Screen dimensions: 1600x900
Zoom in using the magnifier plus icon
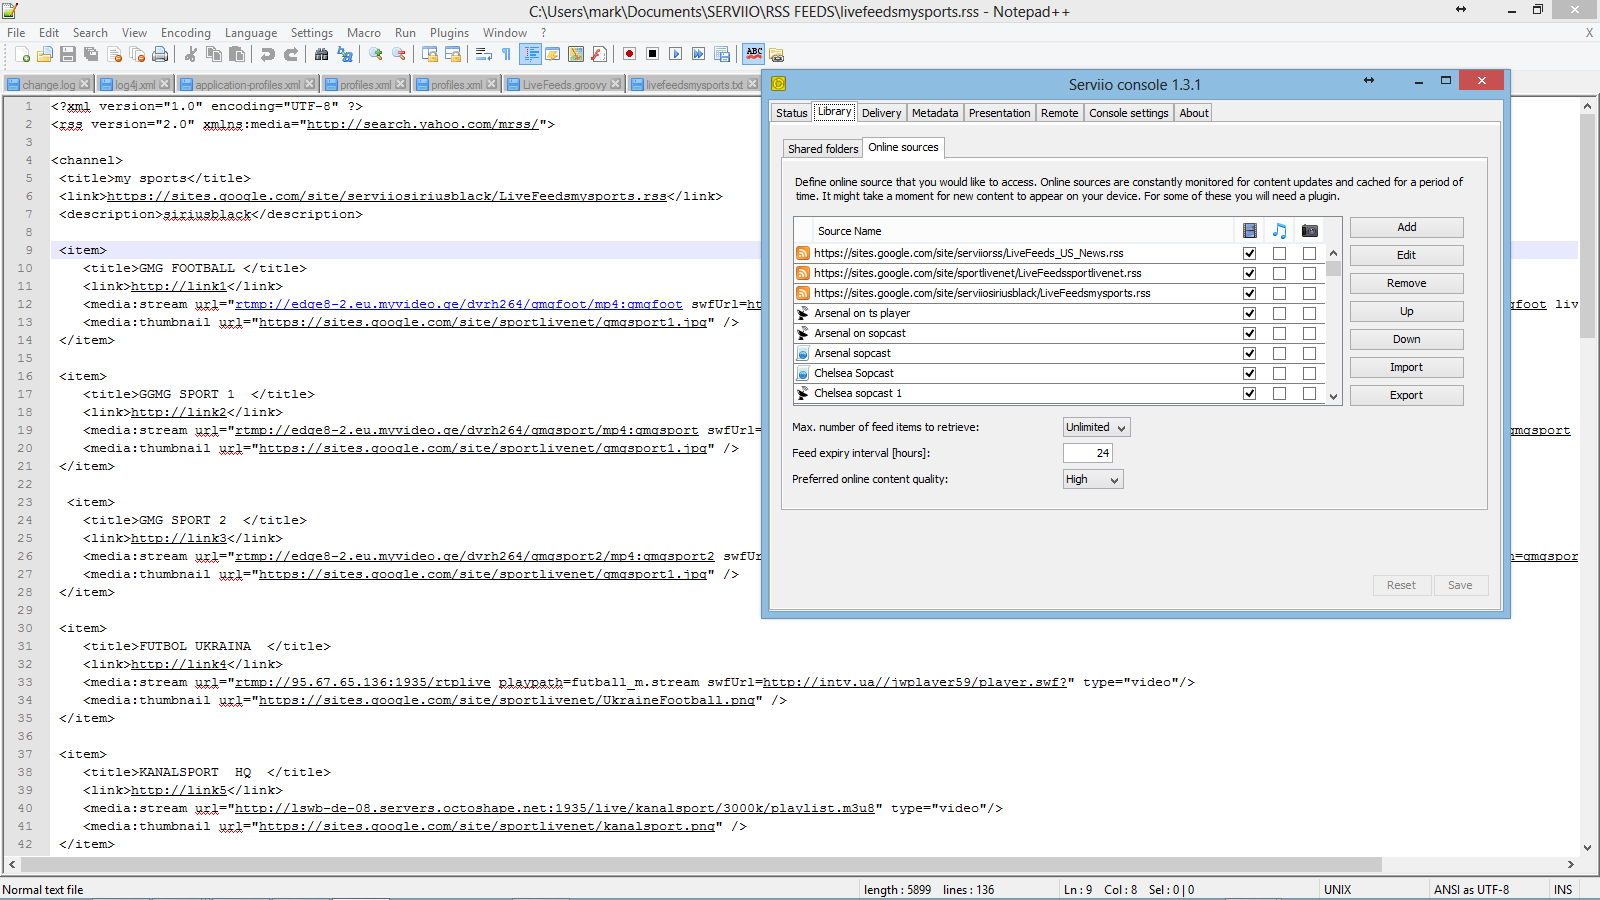pyautogui.click(x=375, y=54)
